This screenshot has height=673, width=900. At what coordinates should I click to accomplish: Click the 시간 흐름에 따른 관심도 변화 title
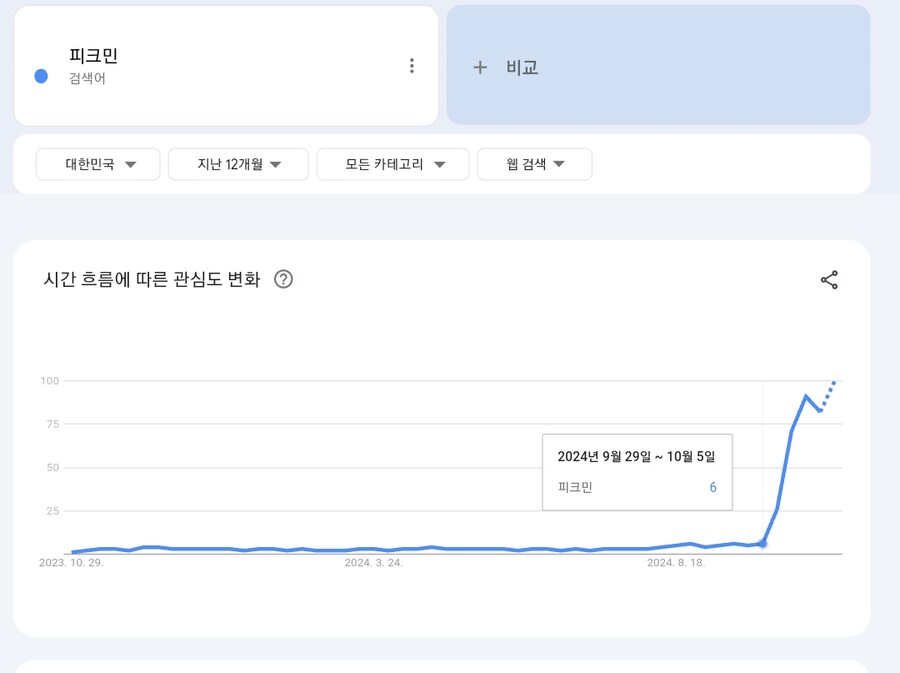(152, 280)
